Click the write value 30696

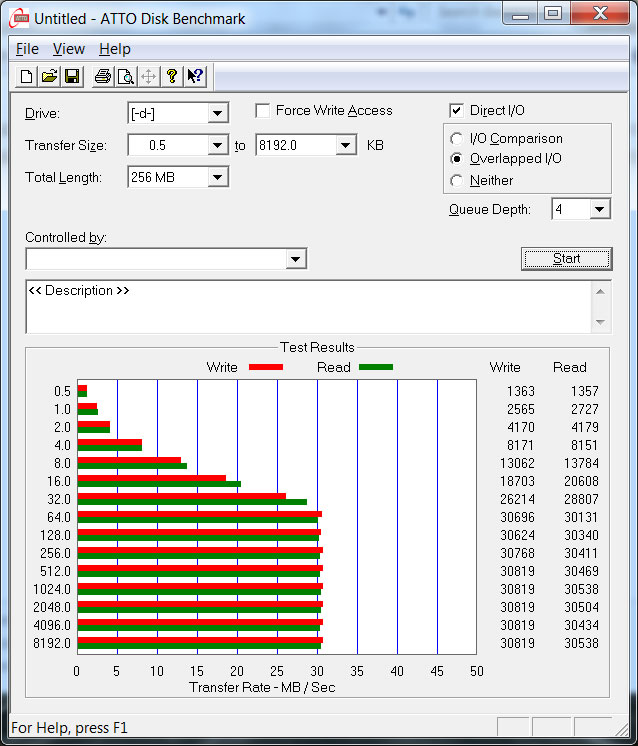pyautogui.click(x=518, y=517)
